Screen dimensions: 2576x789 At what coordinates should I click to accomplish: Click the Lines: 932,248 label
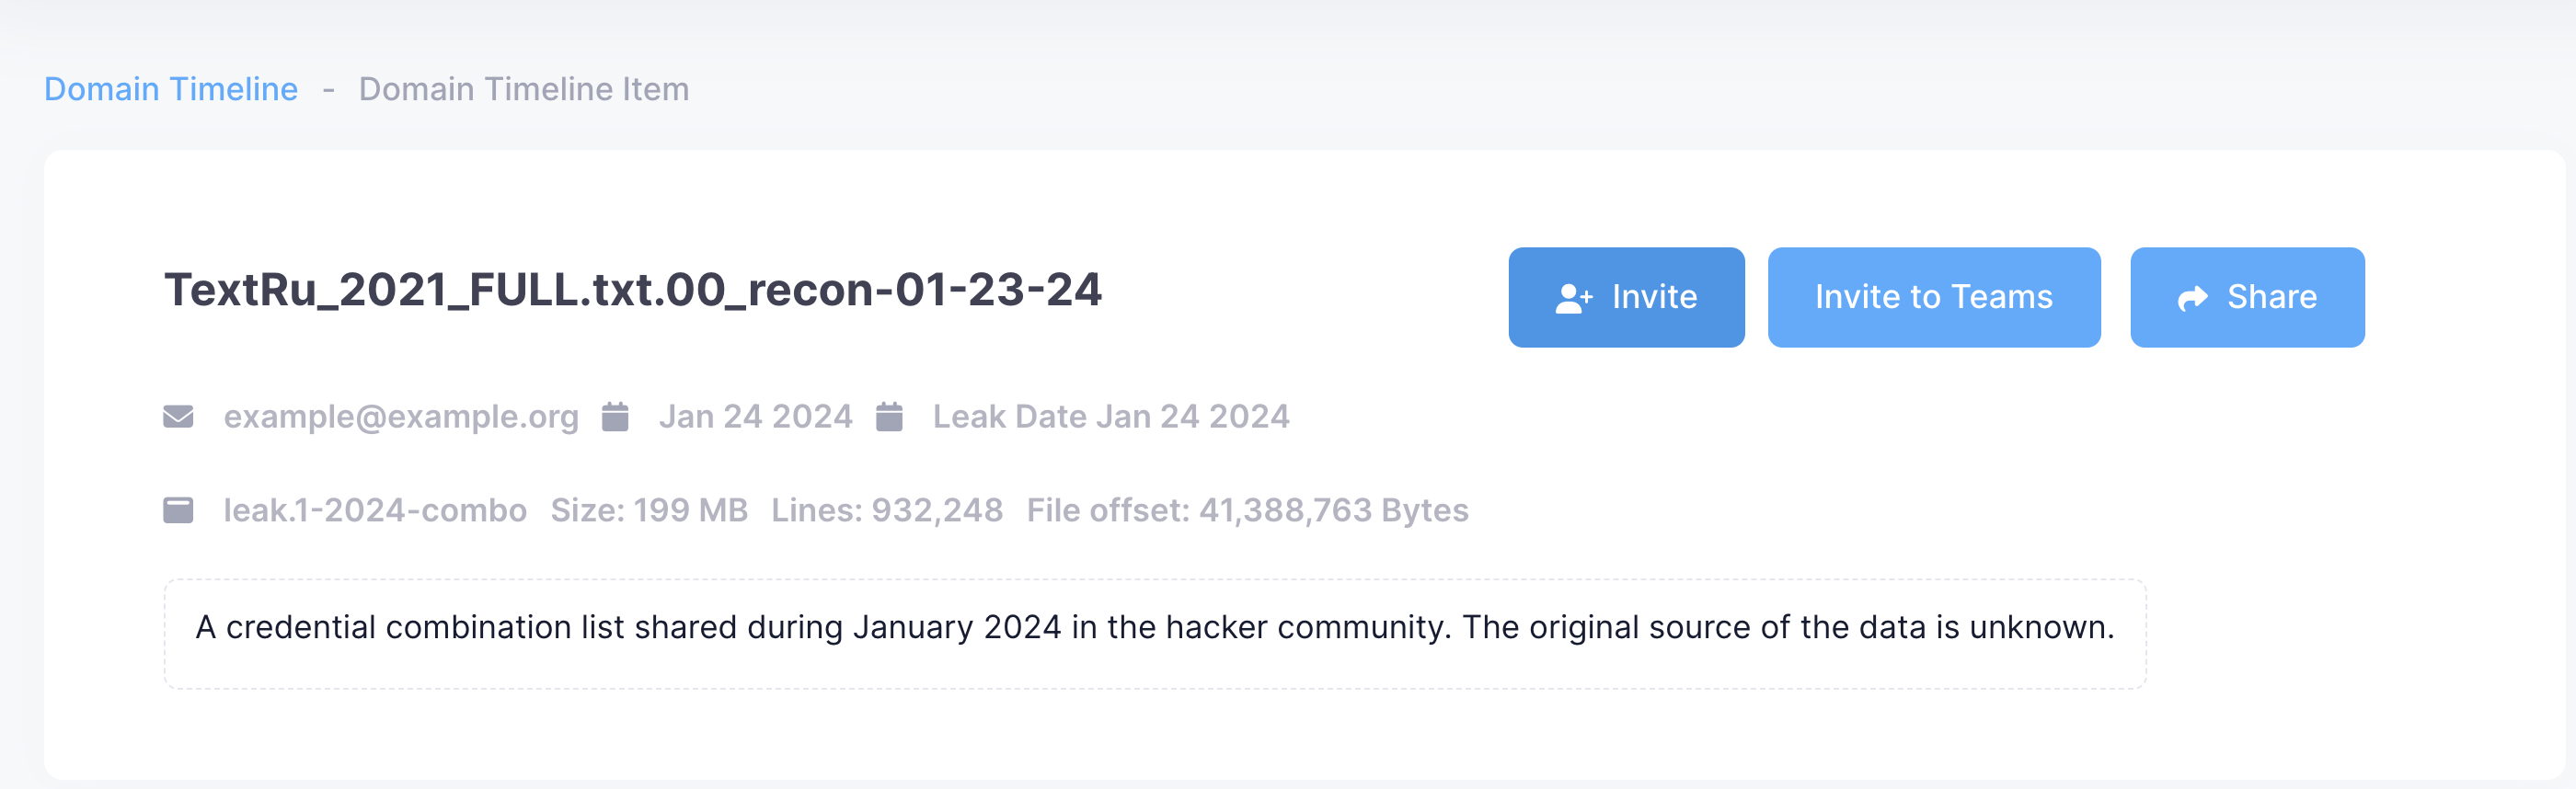[886, 510]
